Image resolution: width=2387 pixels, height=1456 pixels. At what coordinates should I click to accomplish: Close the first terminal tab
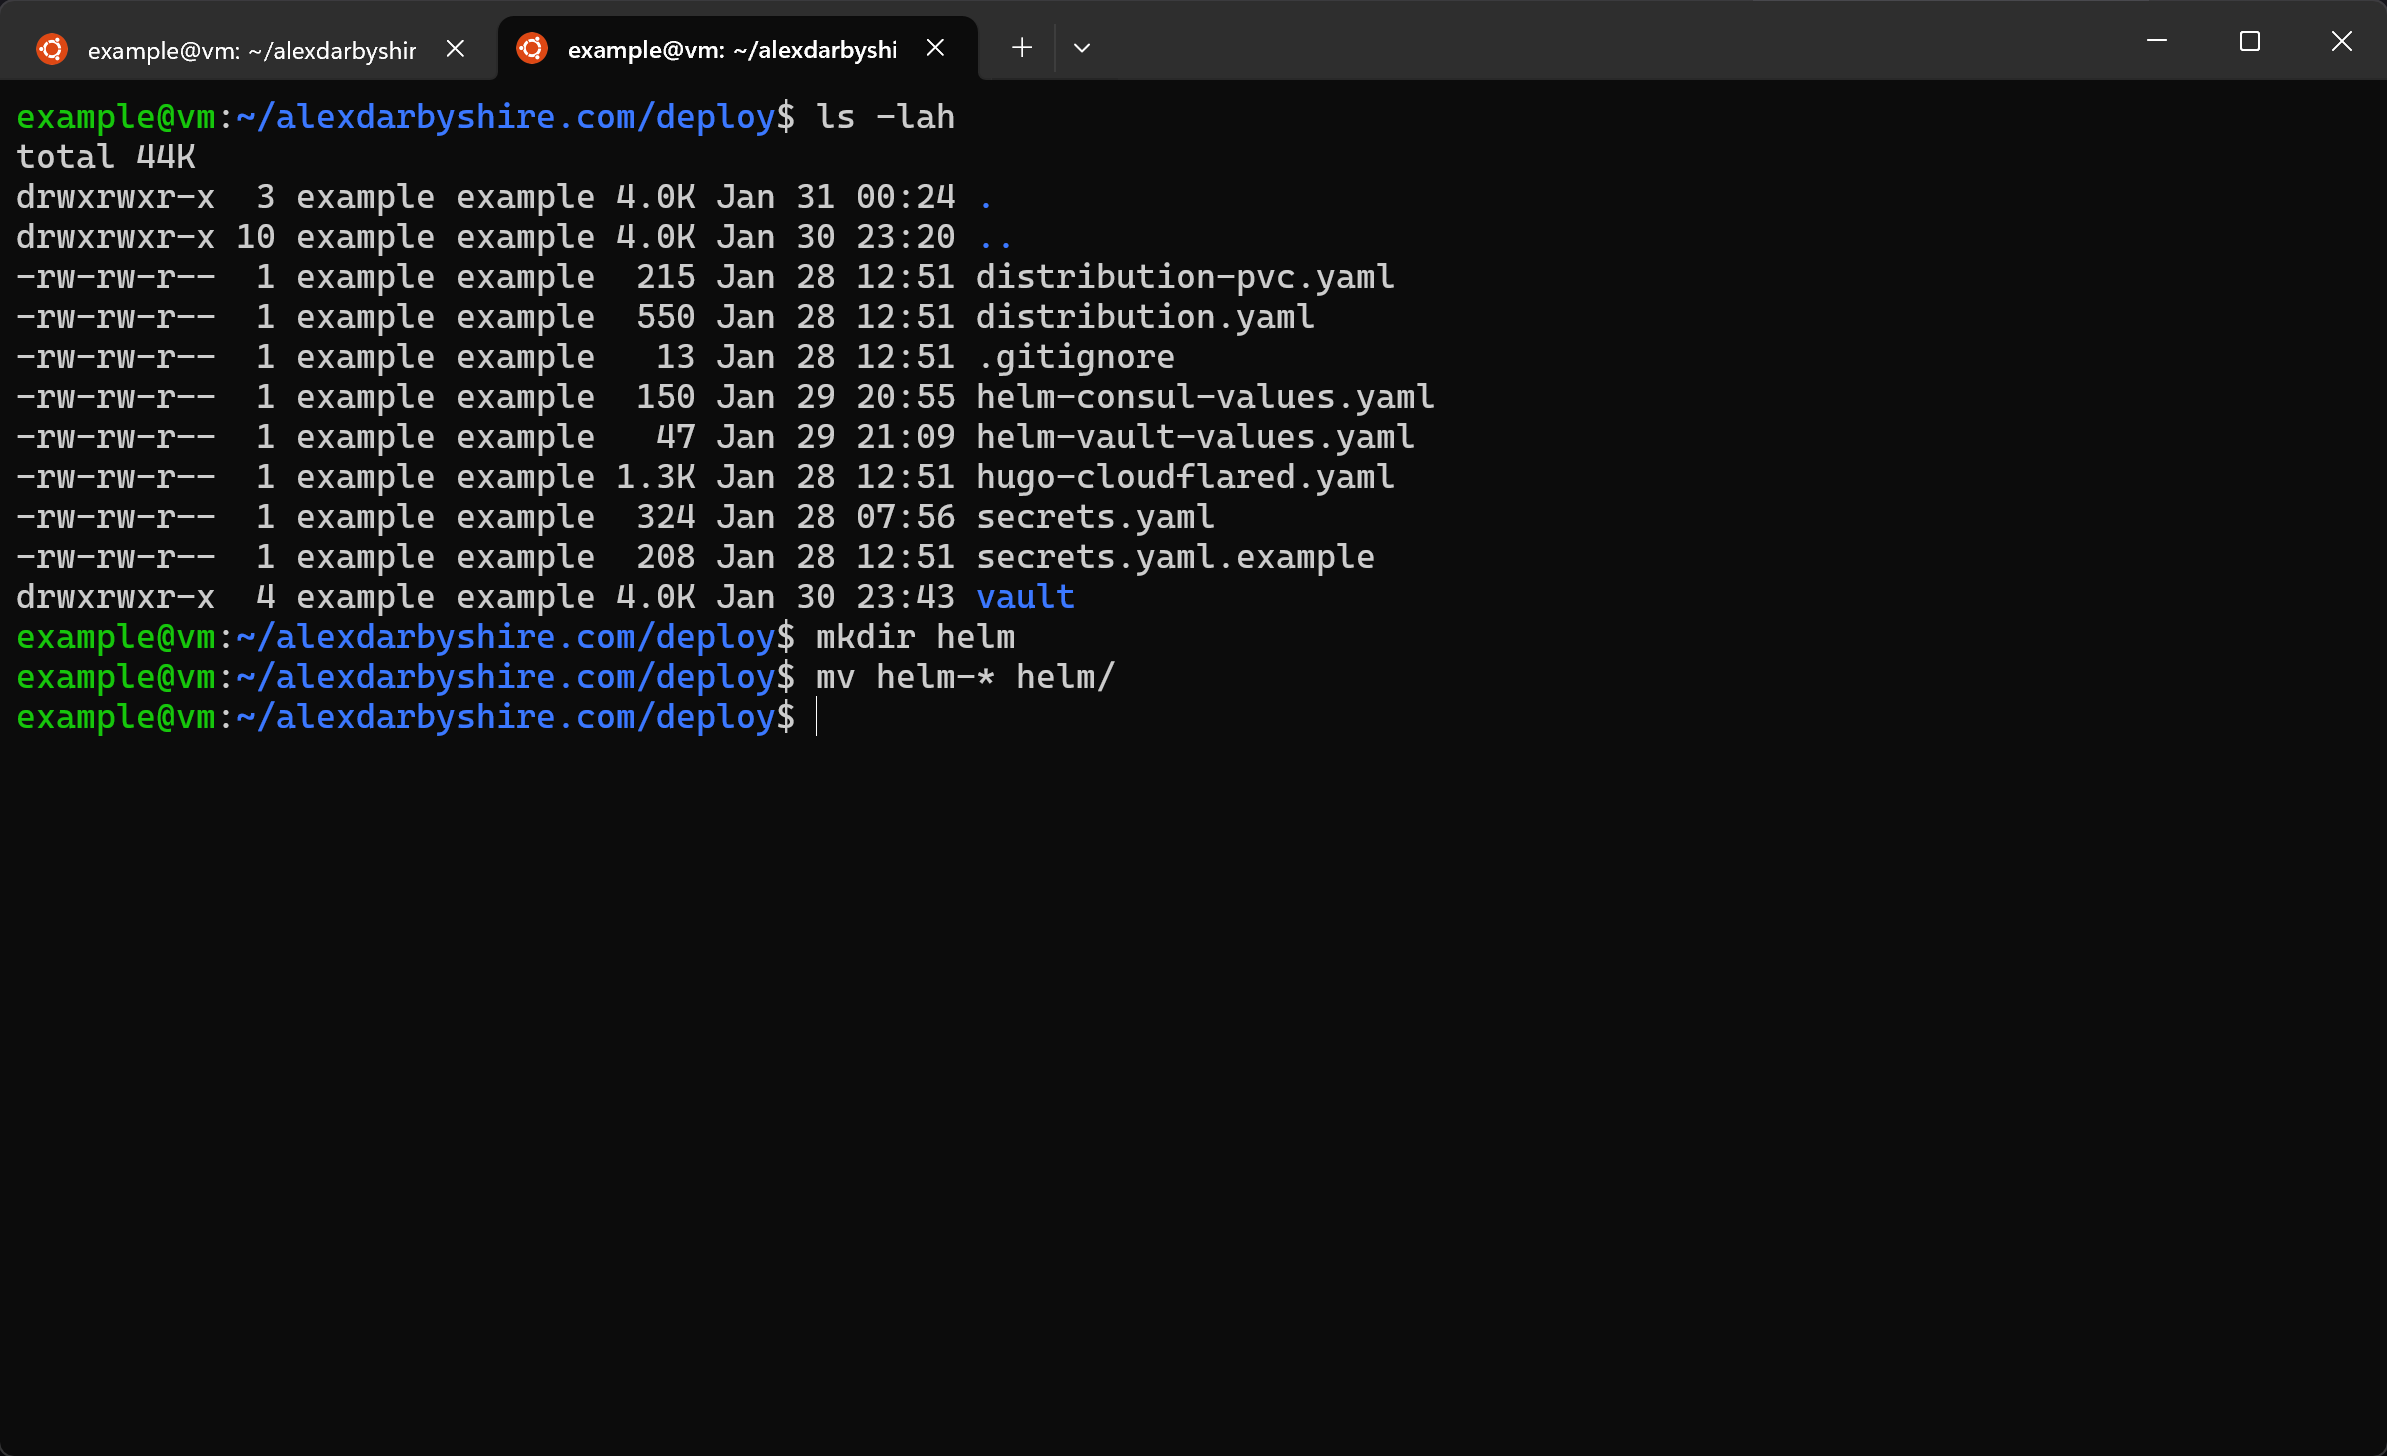(455, 49)
